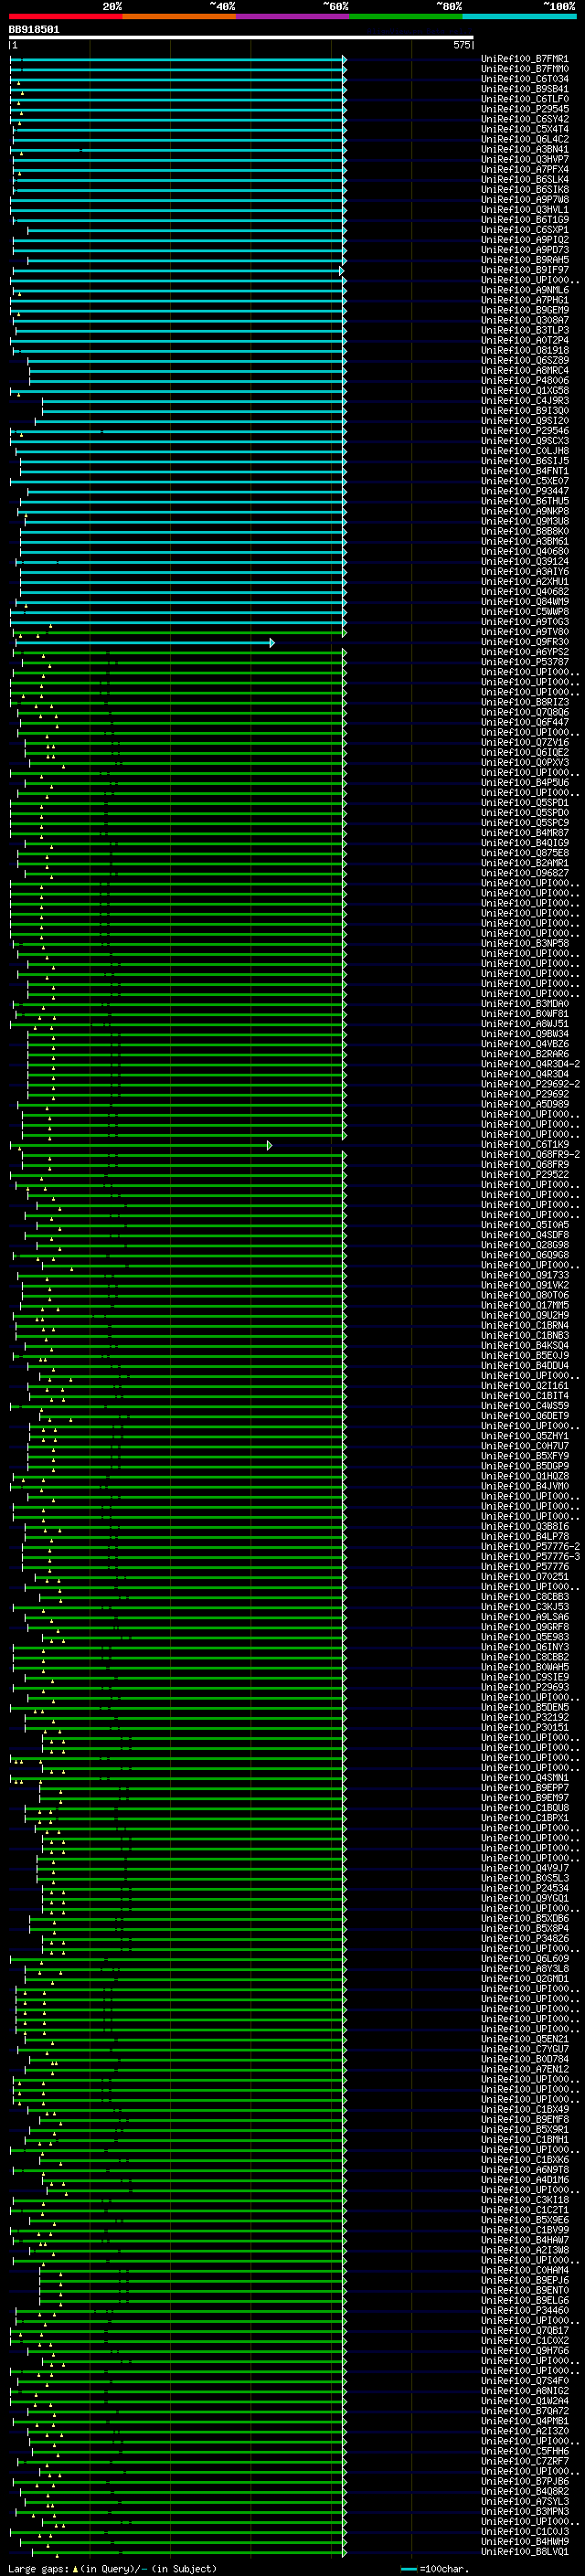The image size is (585, 2576).
Task: Select the hit UniRef100_A9TV80
Action: [524, 632]
